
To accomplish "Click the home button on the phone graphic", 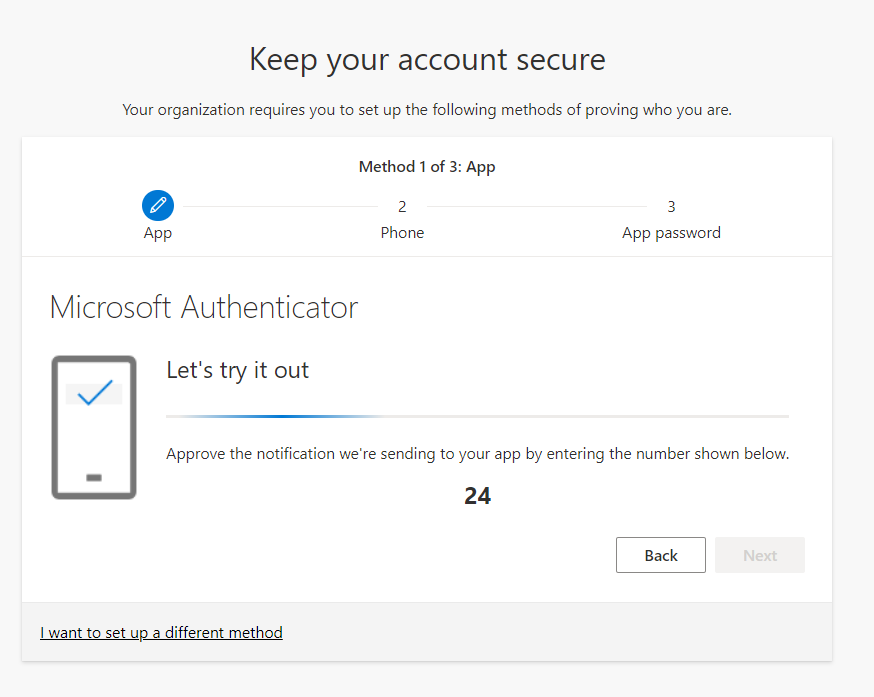I will [x=94, y=477].
